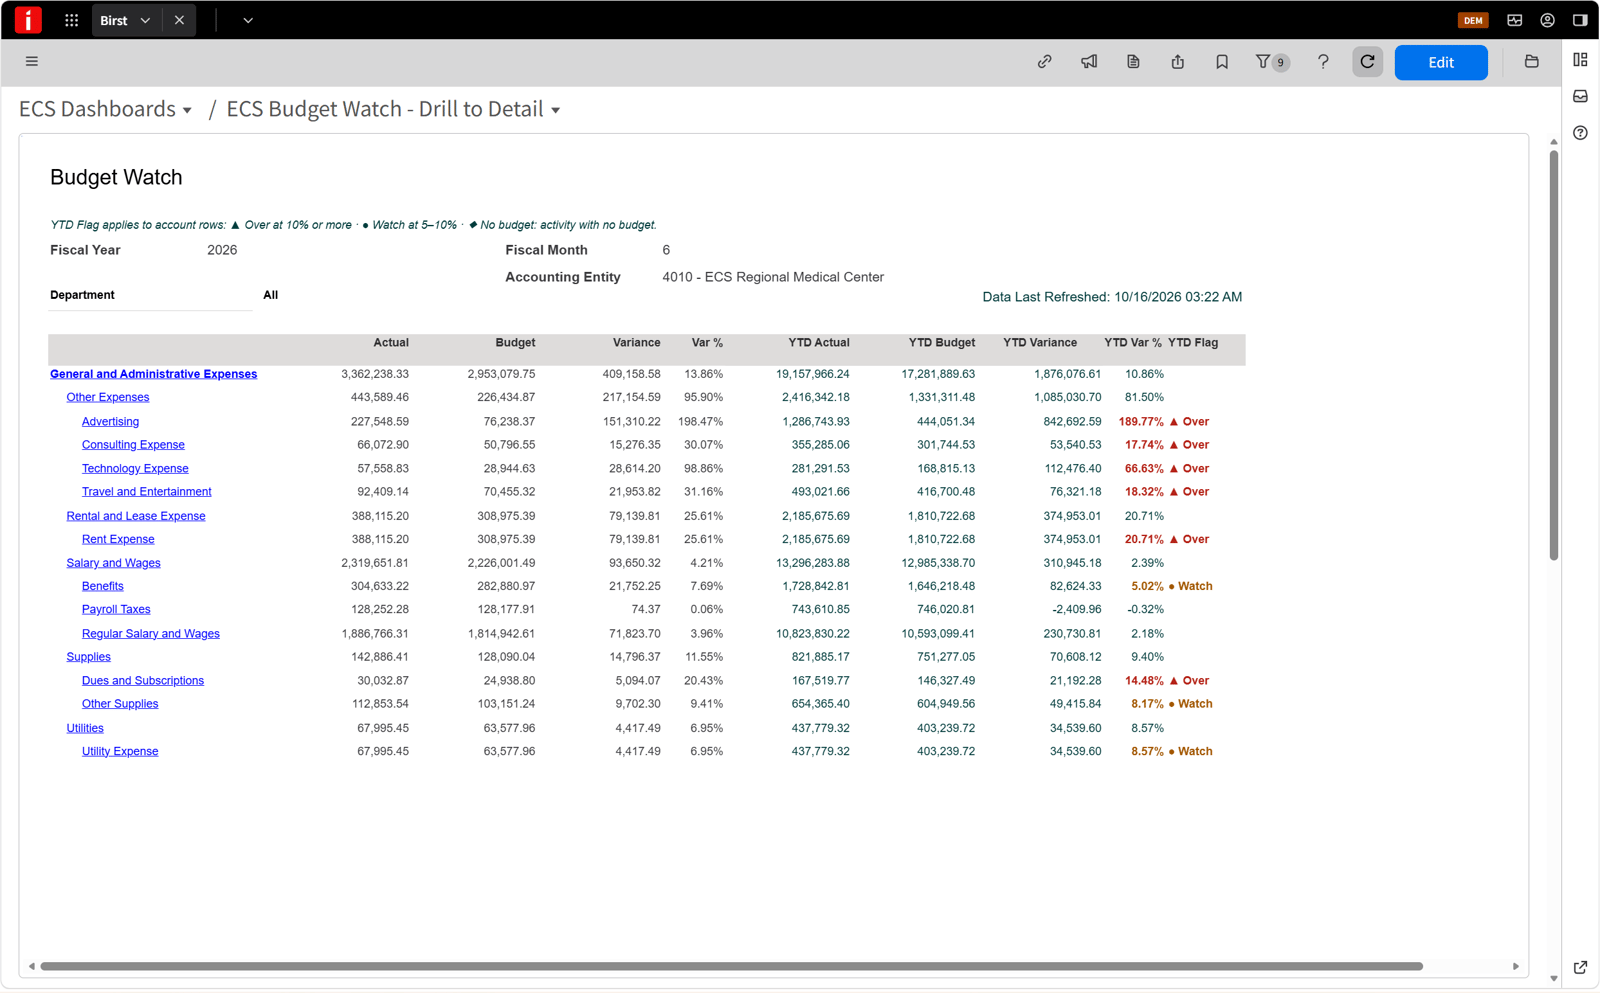
Task: Click the horizontal scrollbar of the report
Action: tap(731, 966)
